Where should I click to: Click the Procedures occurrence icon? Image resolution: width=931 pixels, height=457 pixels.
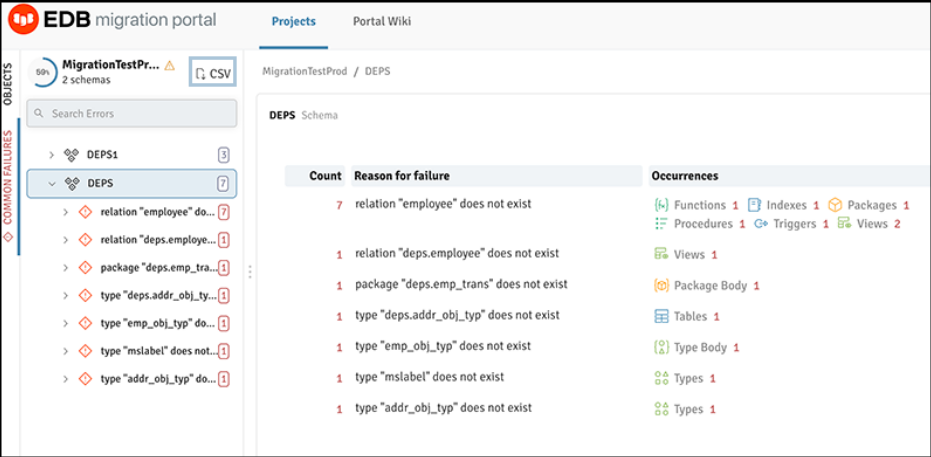[661, 224]
